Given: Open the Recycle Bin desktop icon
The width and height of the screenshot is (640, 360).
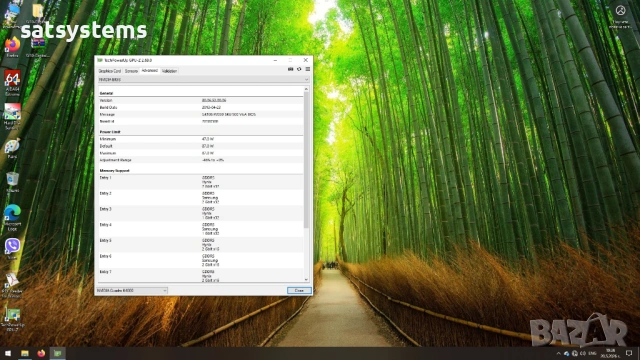Looking at the screenshot, I should 12,182.
